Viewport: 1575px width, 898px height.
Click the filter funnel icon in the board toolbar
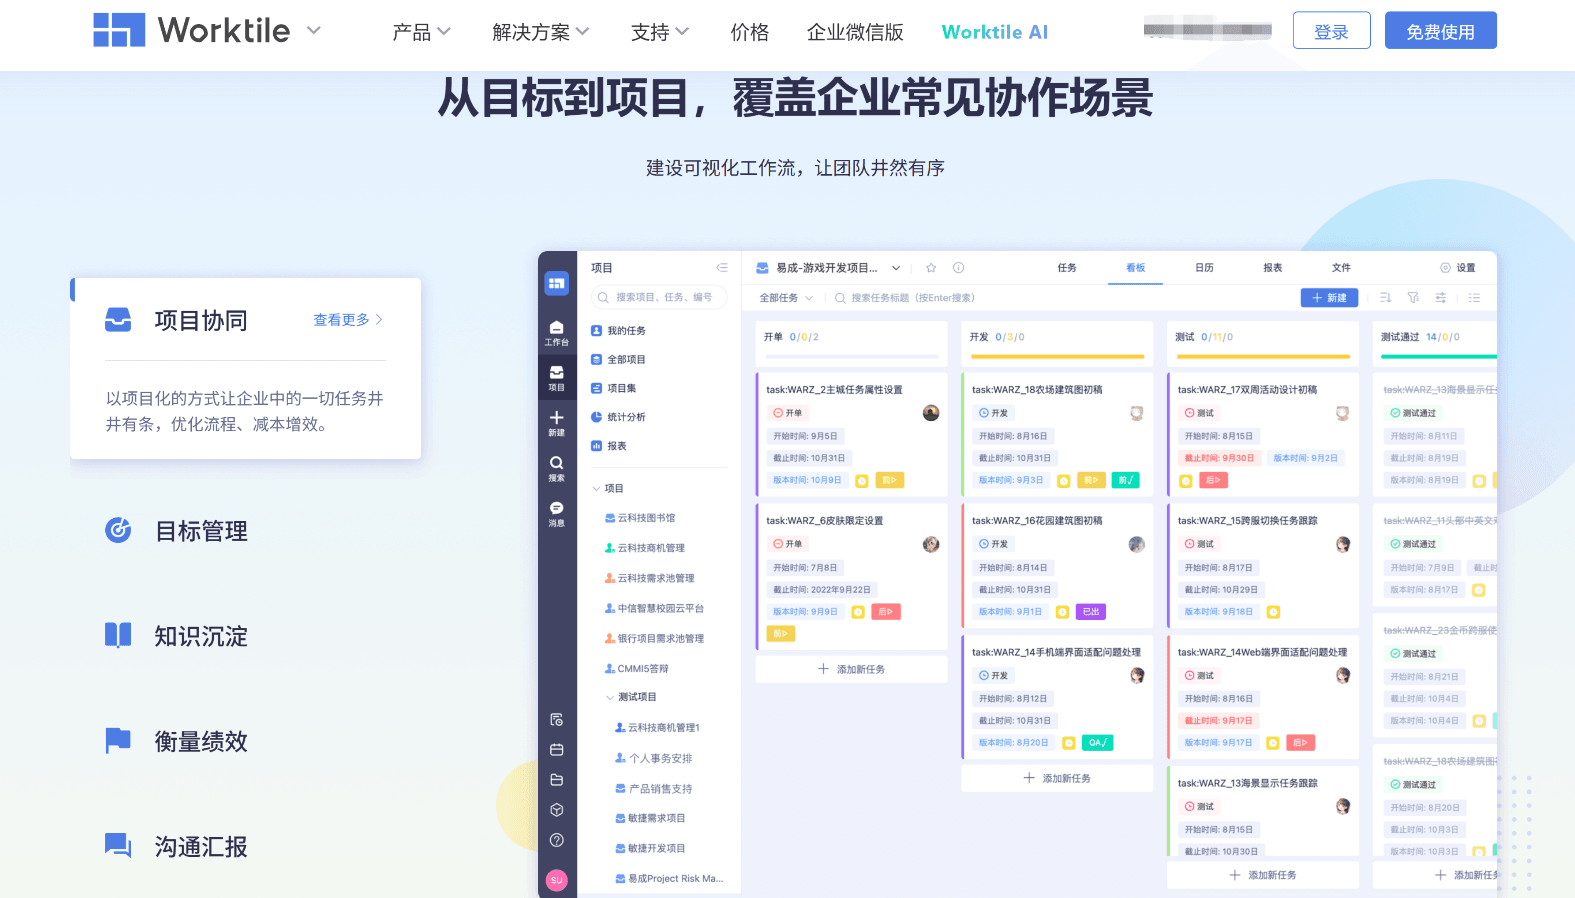click(1413, 298)
